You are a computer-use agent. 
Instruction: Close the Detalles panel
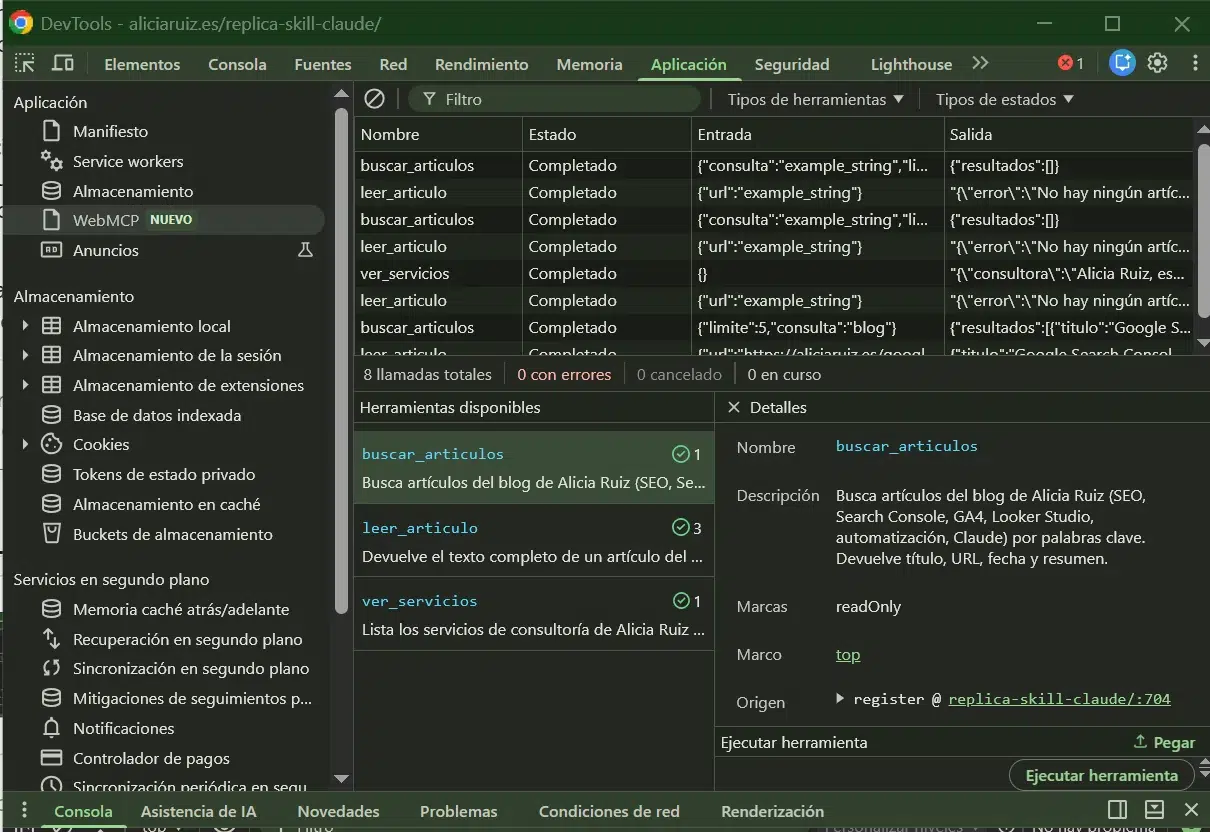[x=733, y=407]
